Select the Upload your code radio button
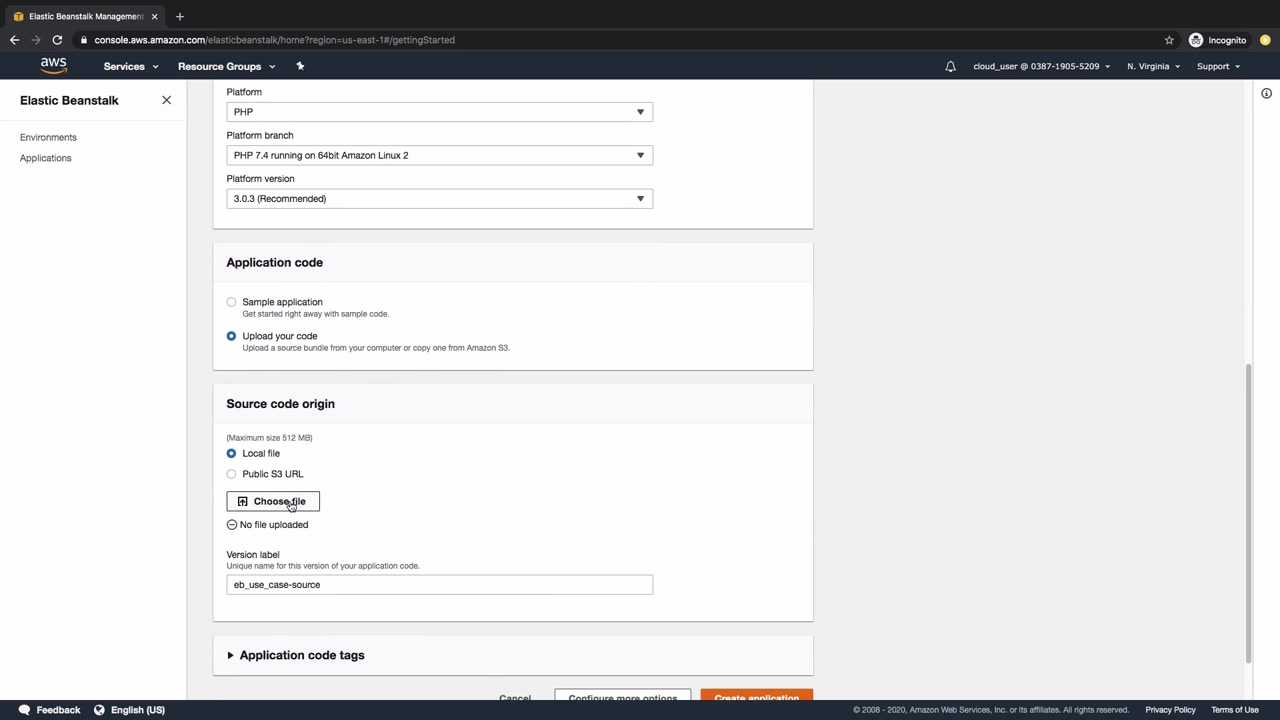The height and width of the screenshot is (720, 1280). 231,336
